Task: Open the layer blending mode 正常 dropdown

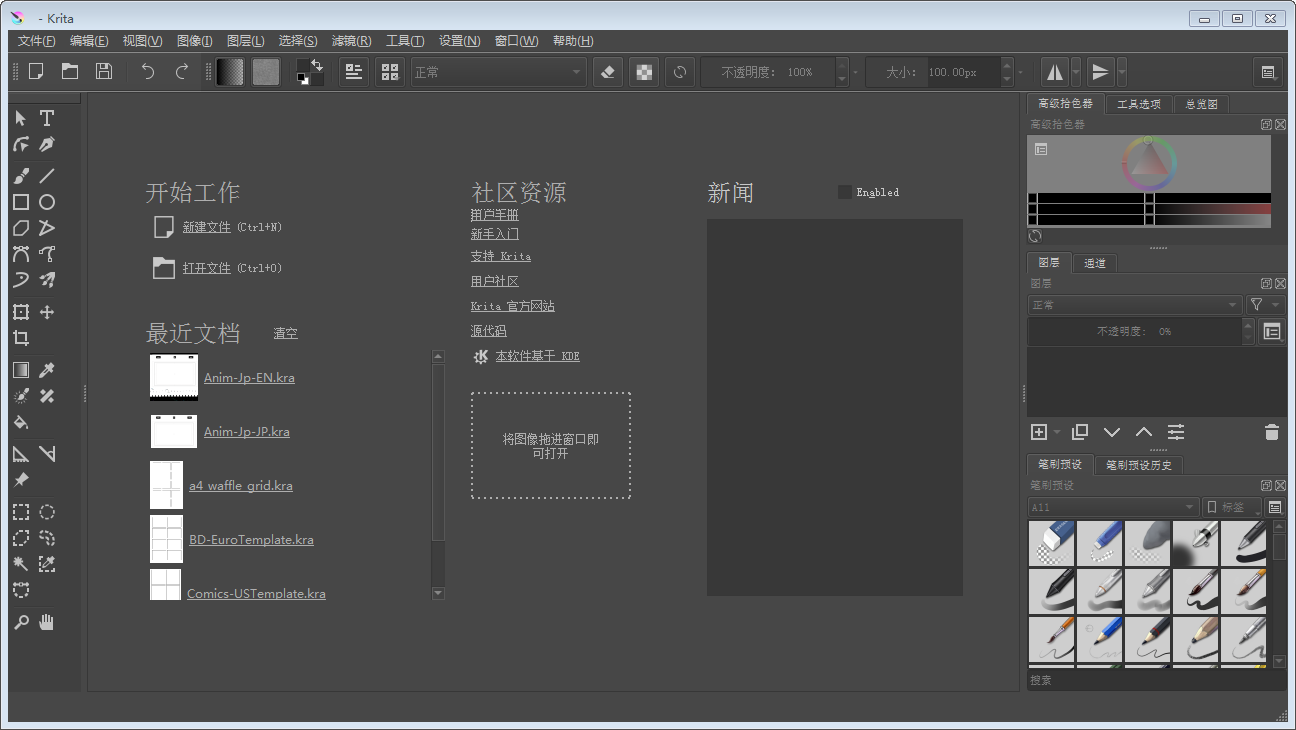Action: pyautogui.click(x=1134, y=304)
